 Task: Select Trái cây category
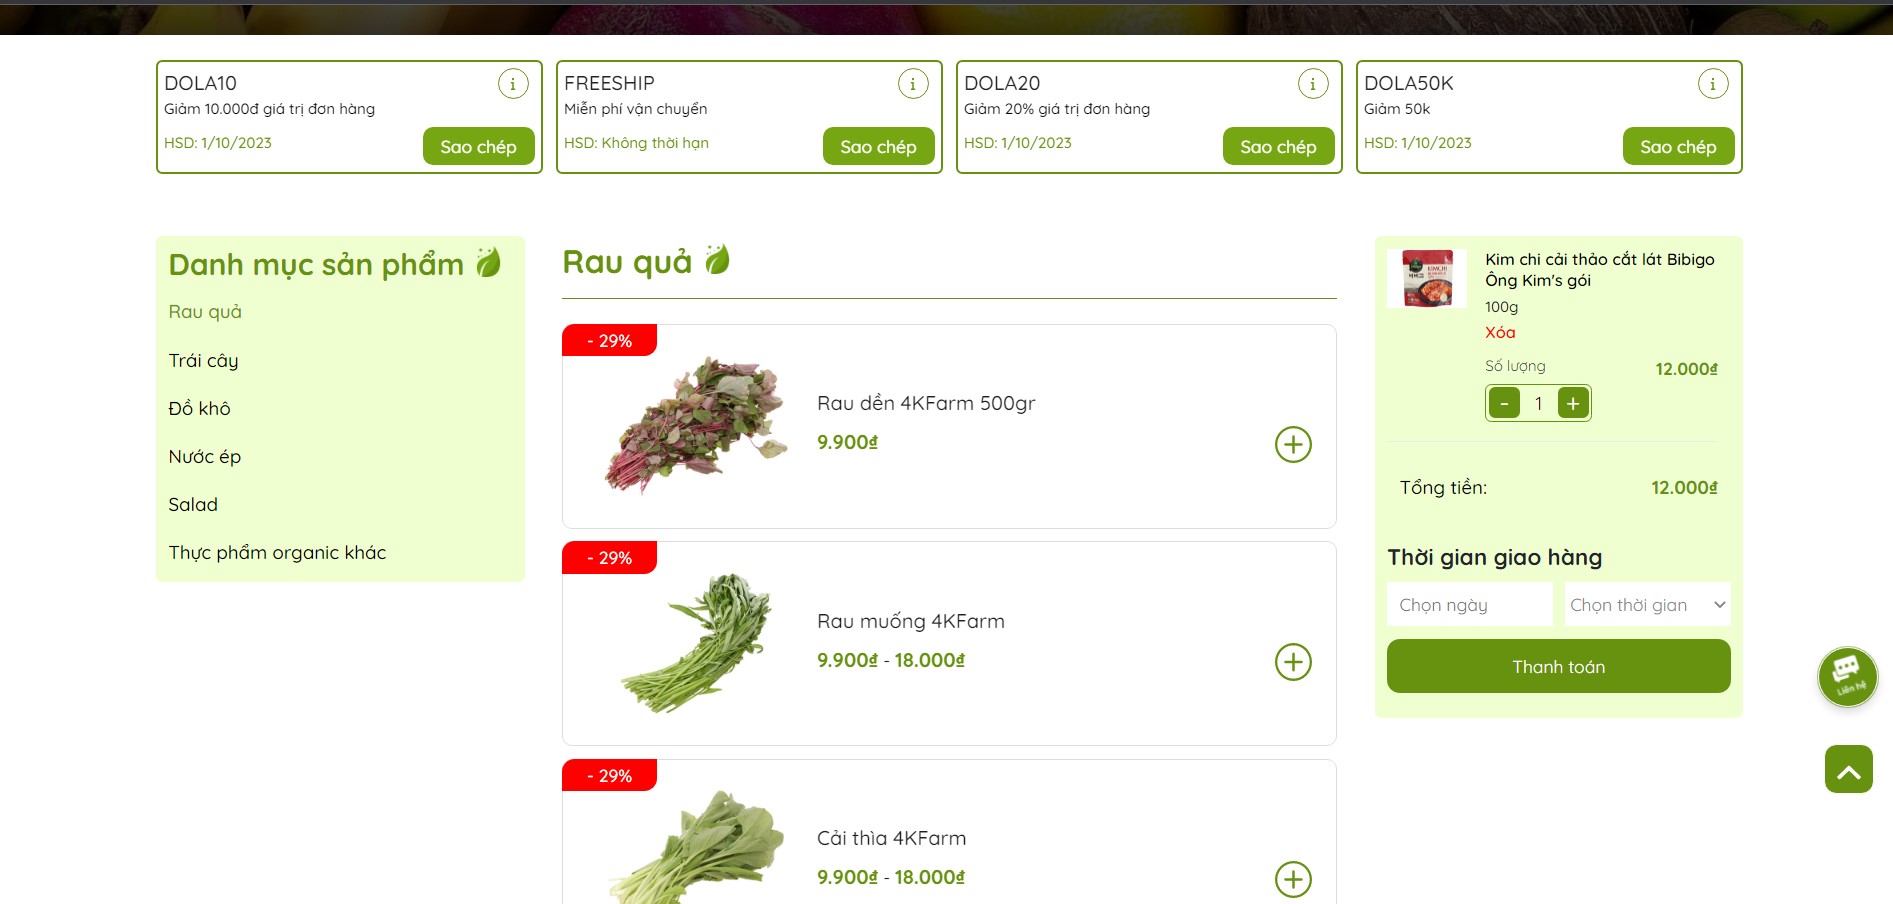click(203, 361)
